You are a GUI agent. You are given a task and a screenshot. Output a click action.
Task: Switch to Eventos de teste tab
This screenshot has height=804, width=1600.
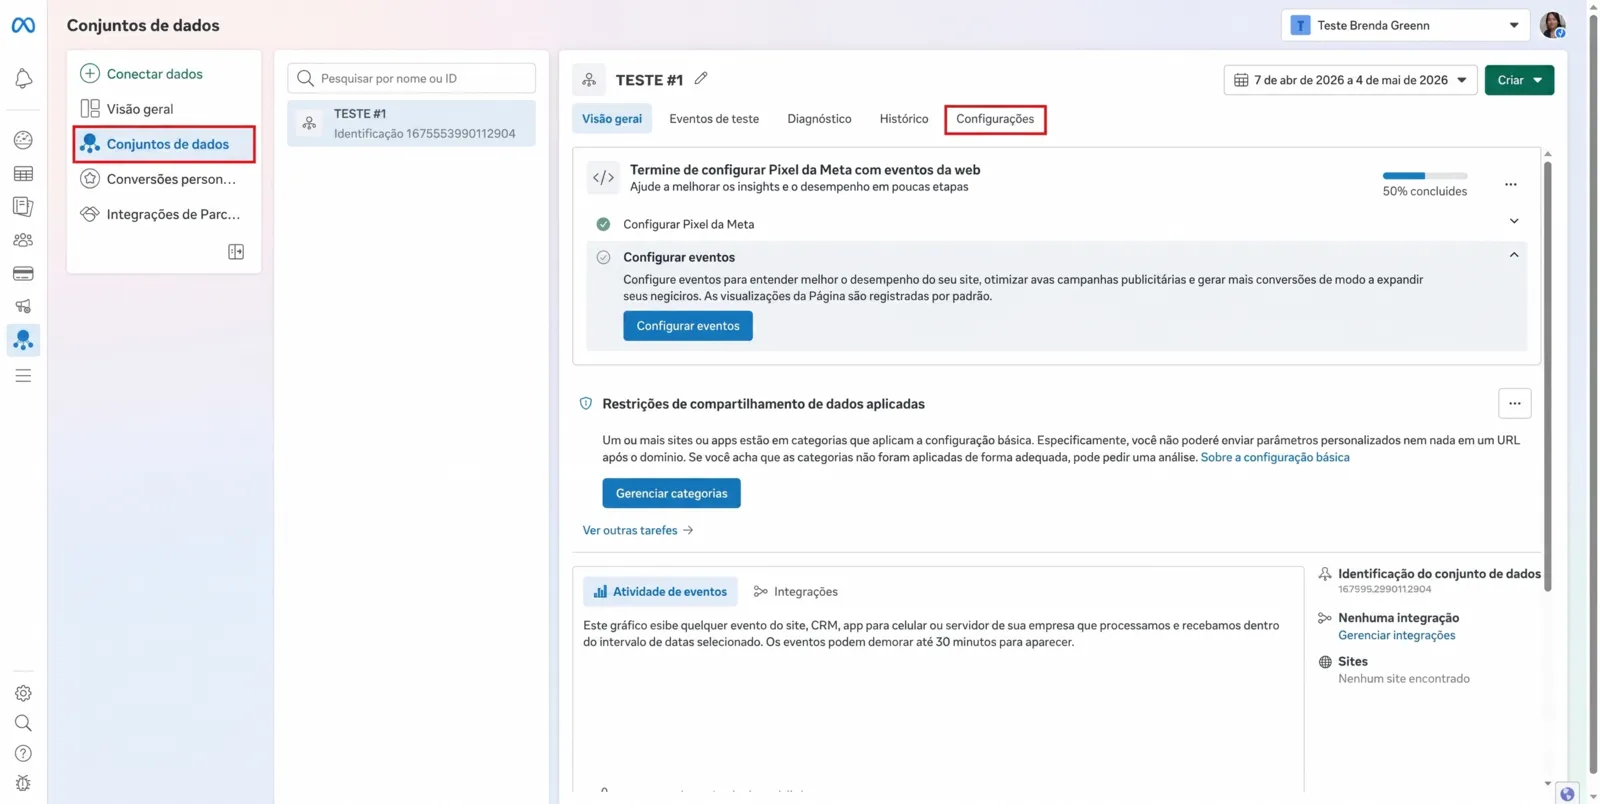(714, 119)
